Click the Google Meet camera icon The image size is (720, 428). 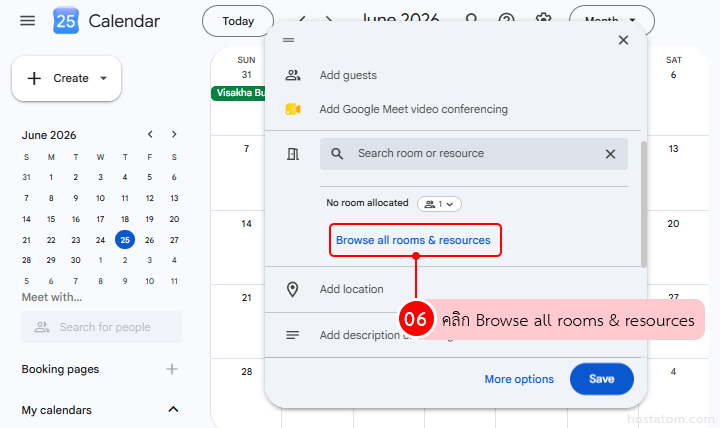(292, 109)
